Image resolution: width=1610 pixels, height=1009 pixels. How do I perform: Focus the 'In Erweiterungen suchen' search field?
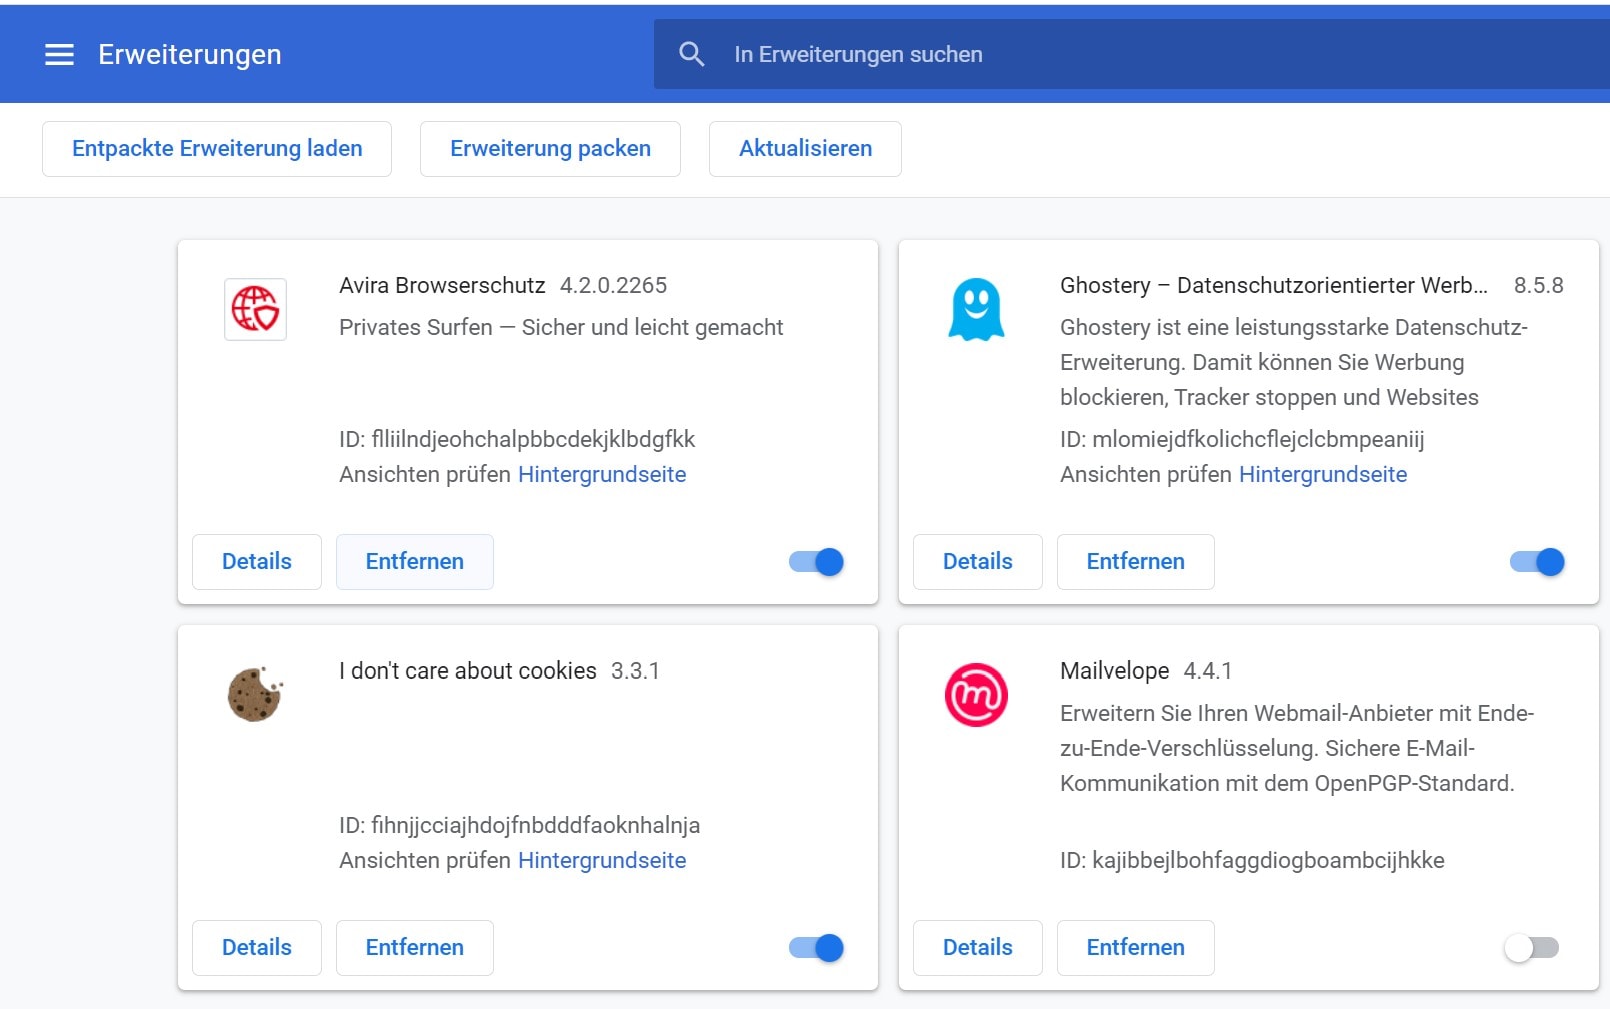pyautogui.click(x=1132, y=54)
